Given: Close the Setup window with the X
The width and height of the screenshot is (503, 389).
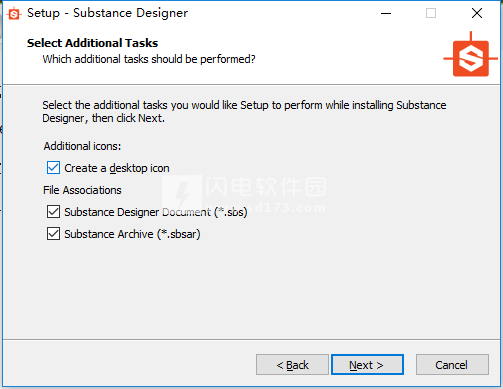Looking at the screenshot, I should [477, 13].
